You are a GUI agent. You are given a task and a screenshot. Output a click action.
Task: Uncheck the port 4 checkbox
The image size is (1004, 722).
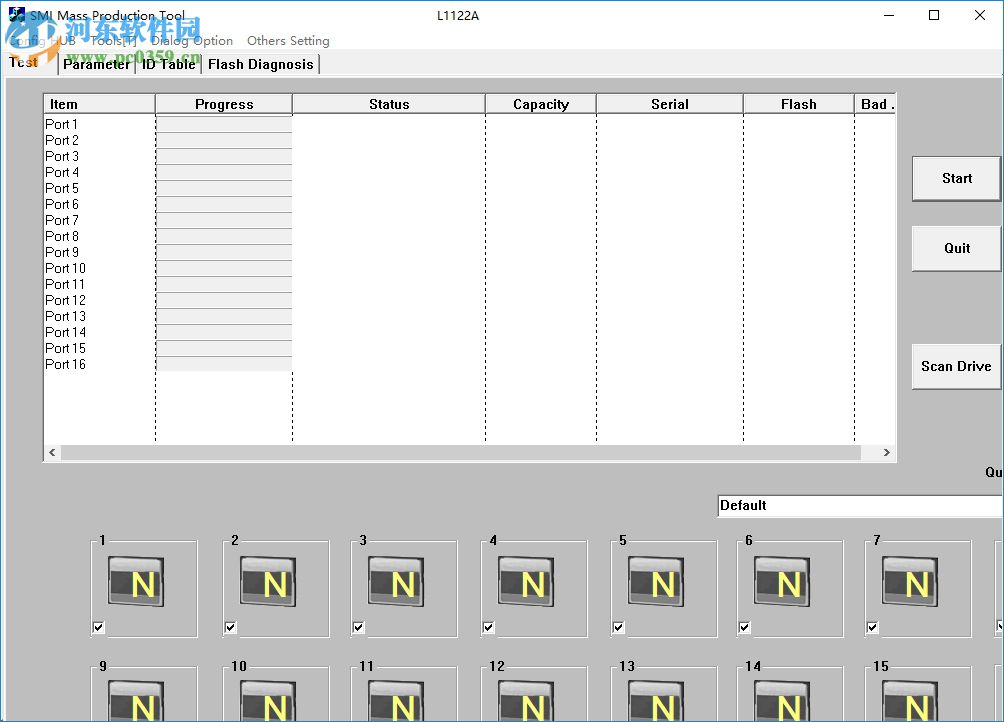click(x=489, y=627)
